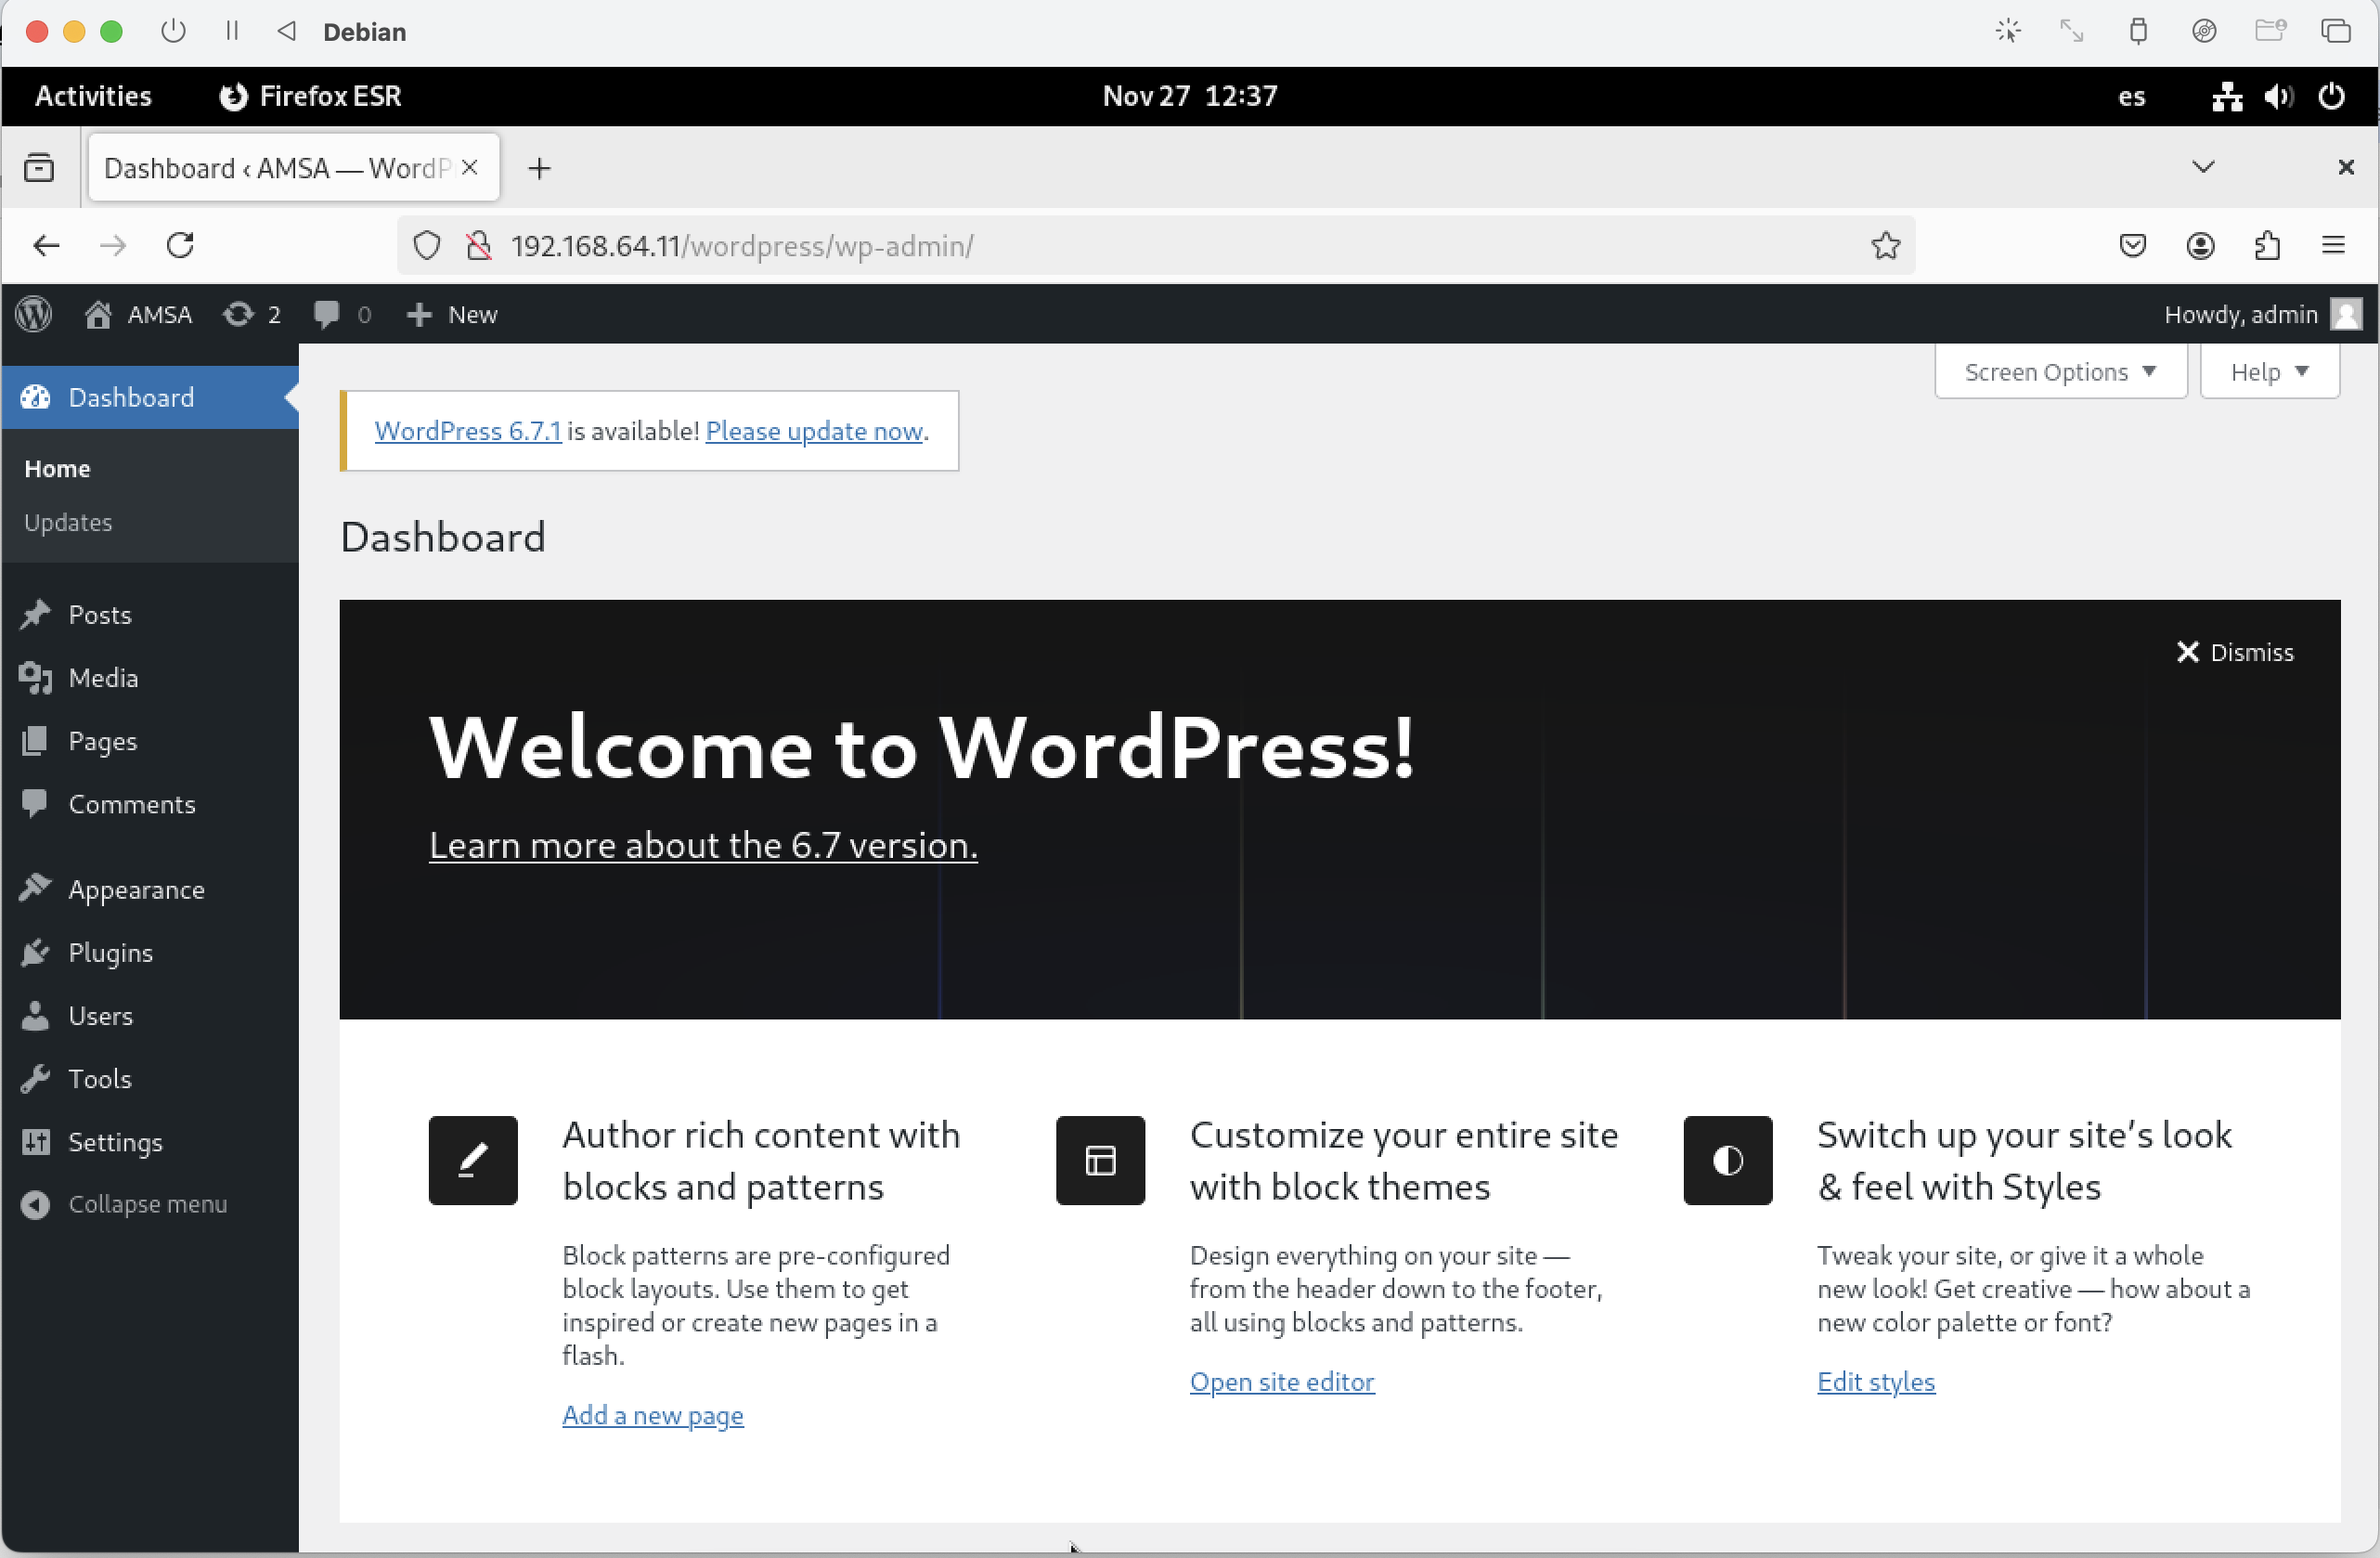Open the Users menu
Screen dimensions: 2380x1558
click(150, 1015)
